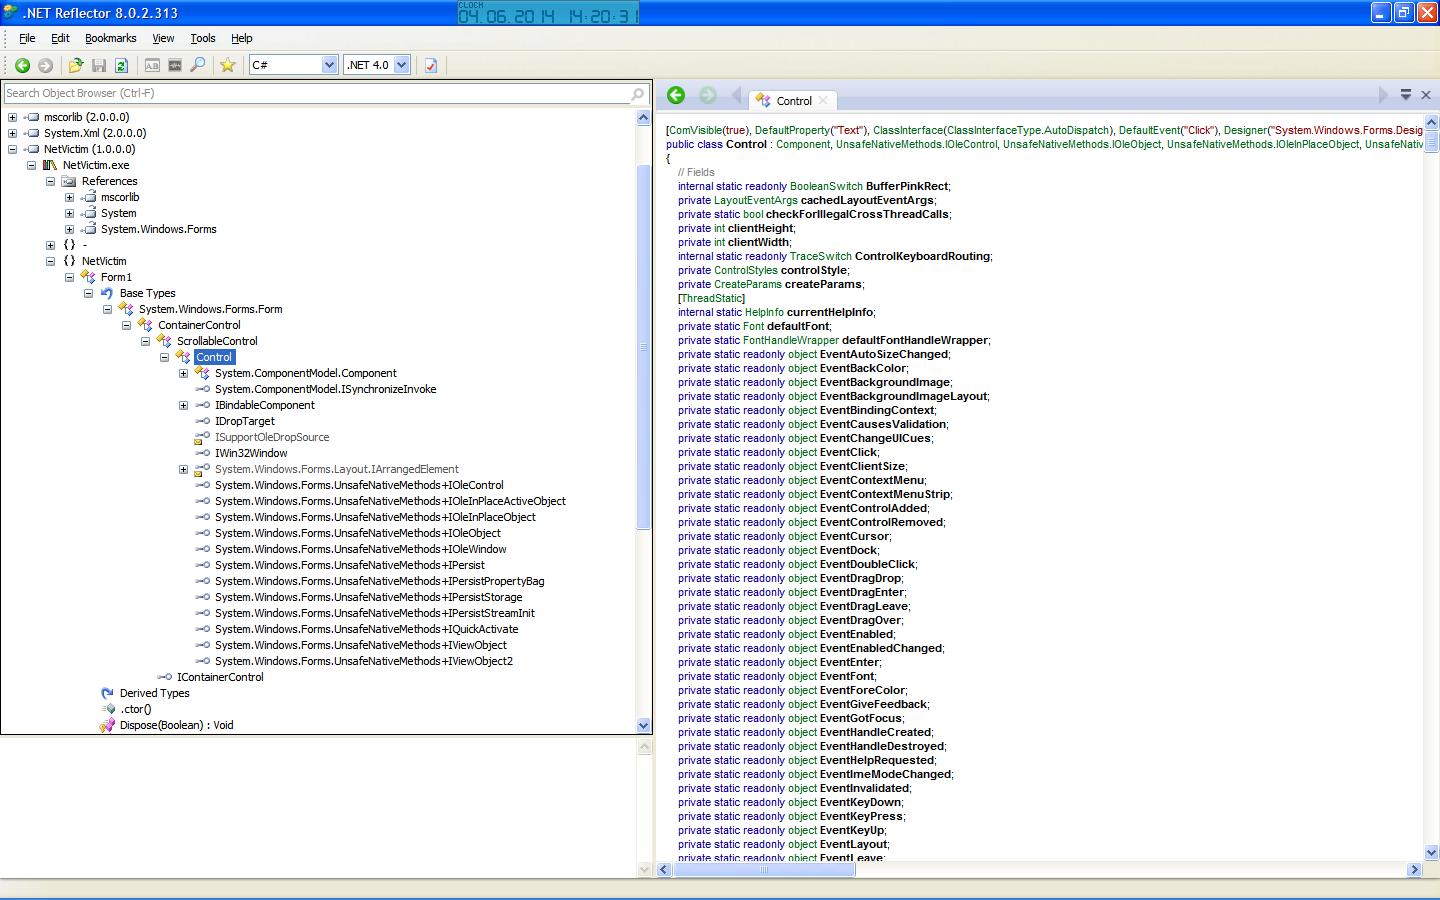The width and height of the screenshot is (1440, 900).
Task: Go back using code pane green arrow
Action: [x=676, y=95]
